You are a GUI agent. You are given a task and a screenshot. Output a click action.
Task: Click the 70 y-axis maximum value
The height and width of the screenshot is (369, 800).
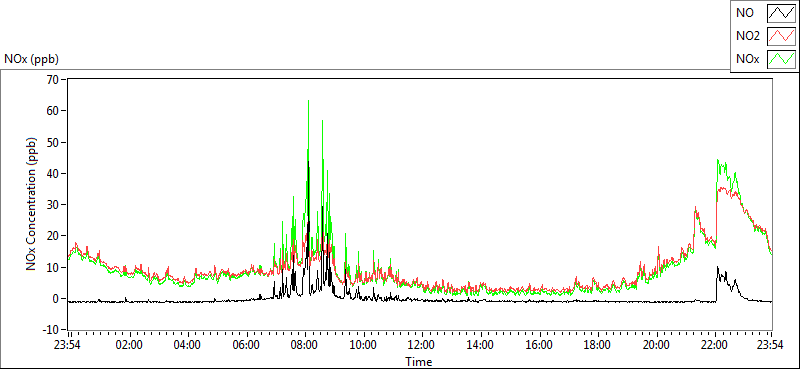(x=52, y=79)
